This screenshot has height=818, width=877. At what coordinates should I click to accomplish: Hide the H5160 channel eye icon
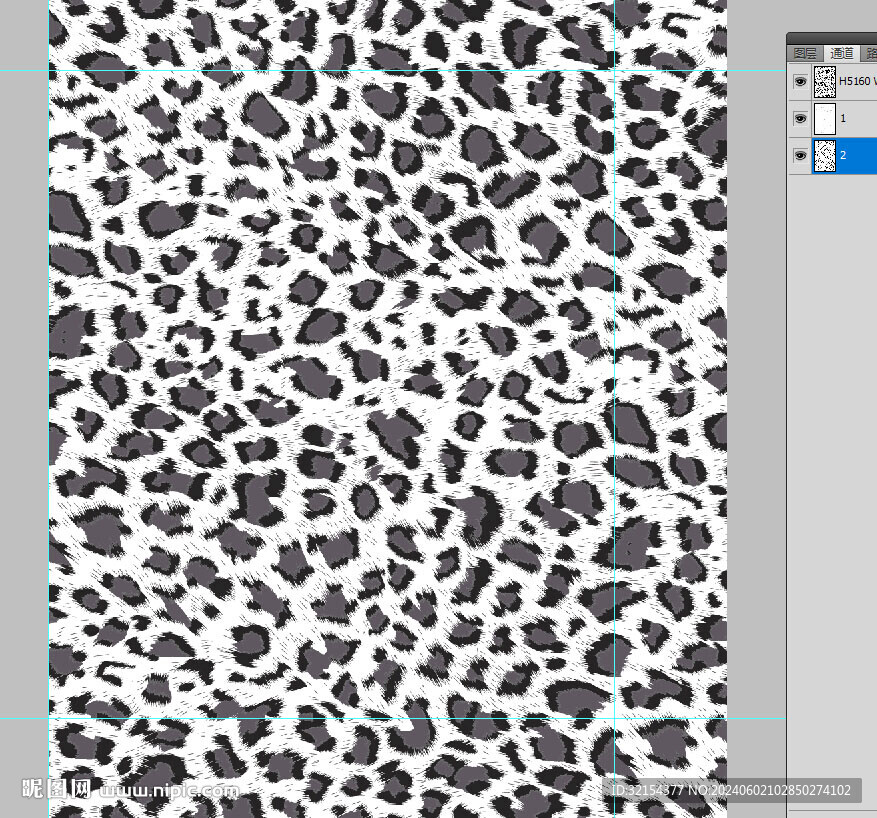click(x=800, y=82)
